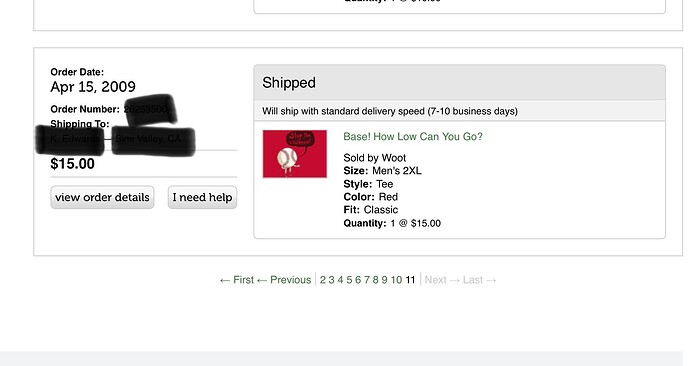Jump to page 8 in pagination

point(375,280)
